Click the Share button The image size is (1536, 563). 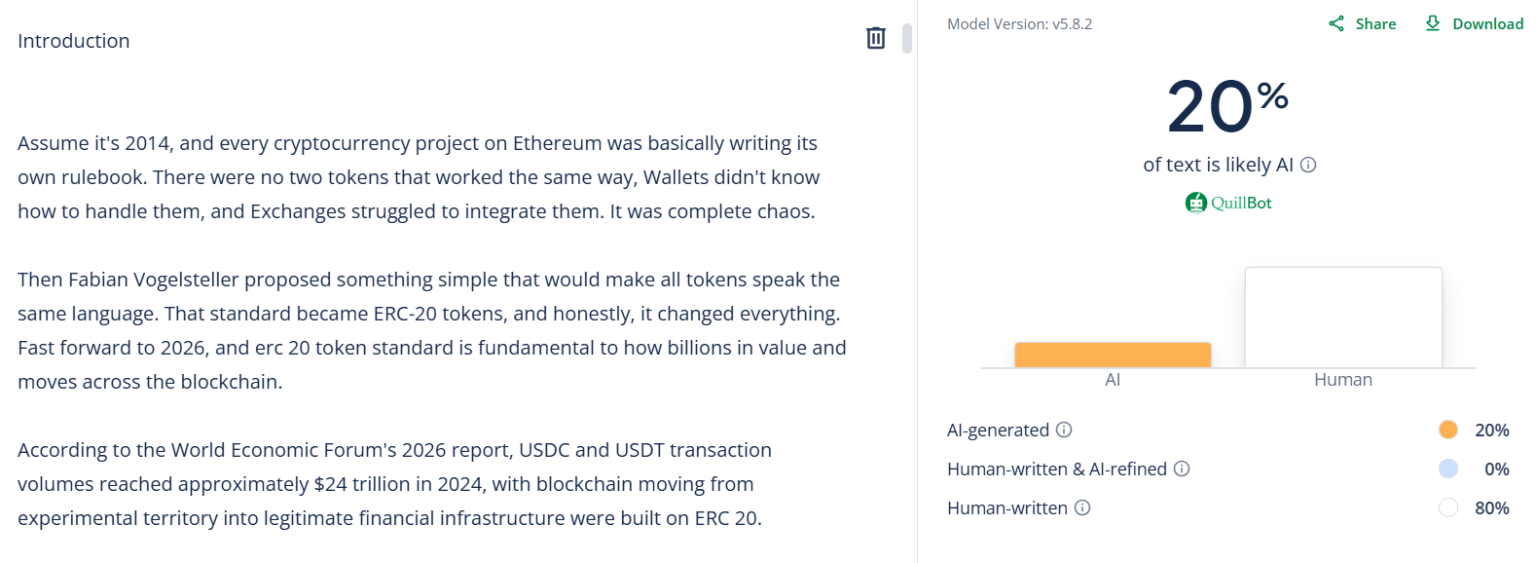1362,24
